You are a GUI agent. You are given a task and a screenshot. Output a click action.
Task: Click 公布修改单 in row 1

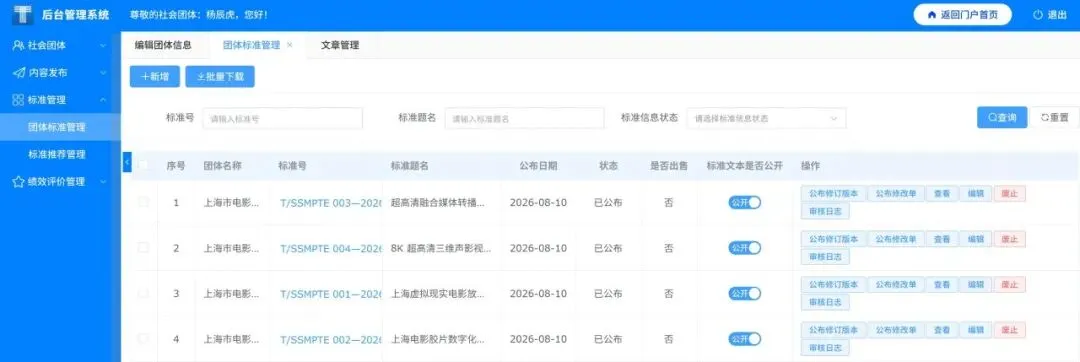(895, 194)
